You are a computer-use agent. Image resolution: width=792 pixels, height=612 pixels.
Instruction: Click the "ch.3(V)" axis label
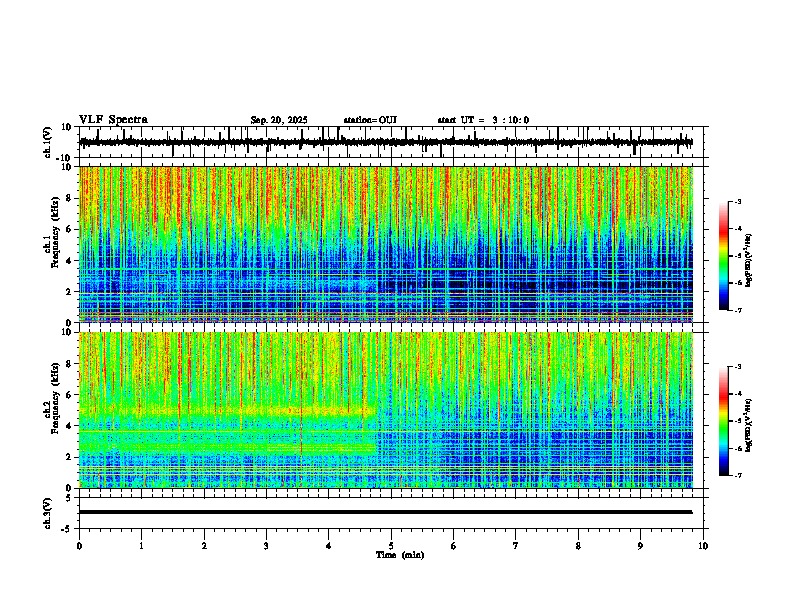click(48, 513)
